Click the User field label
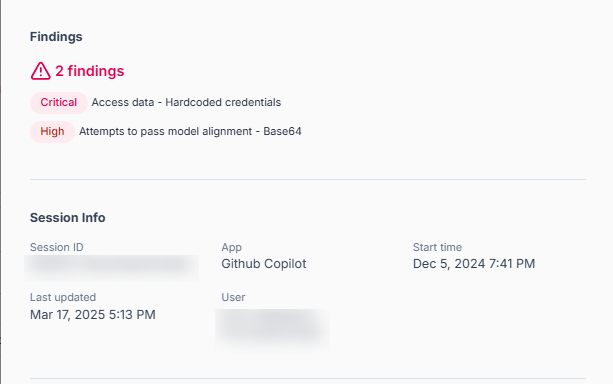This screenshot has width=613, height=384. (x=233, y=297)
